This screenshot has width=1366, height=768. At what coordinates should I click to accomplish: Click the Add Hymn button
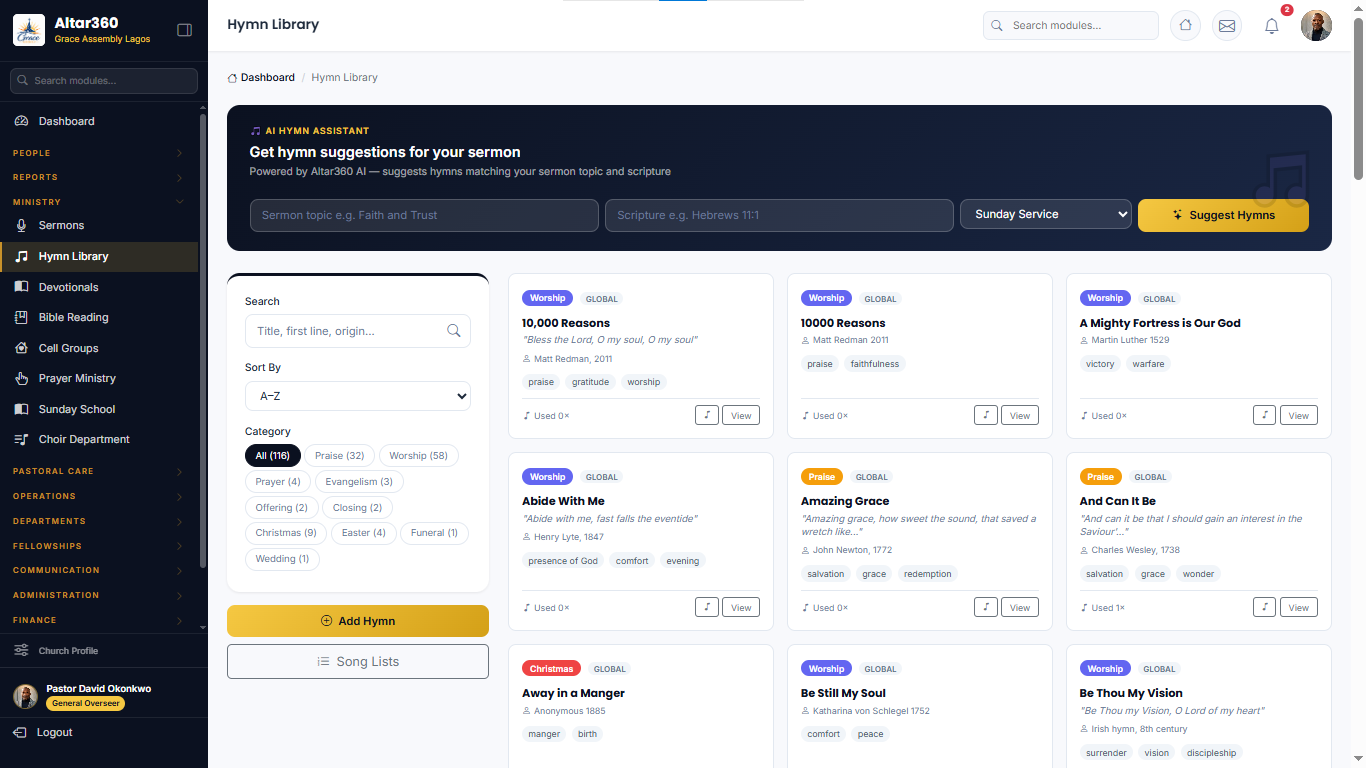tap(358, 621)
